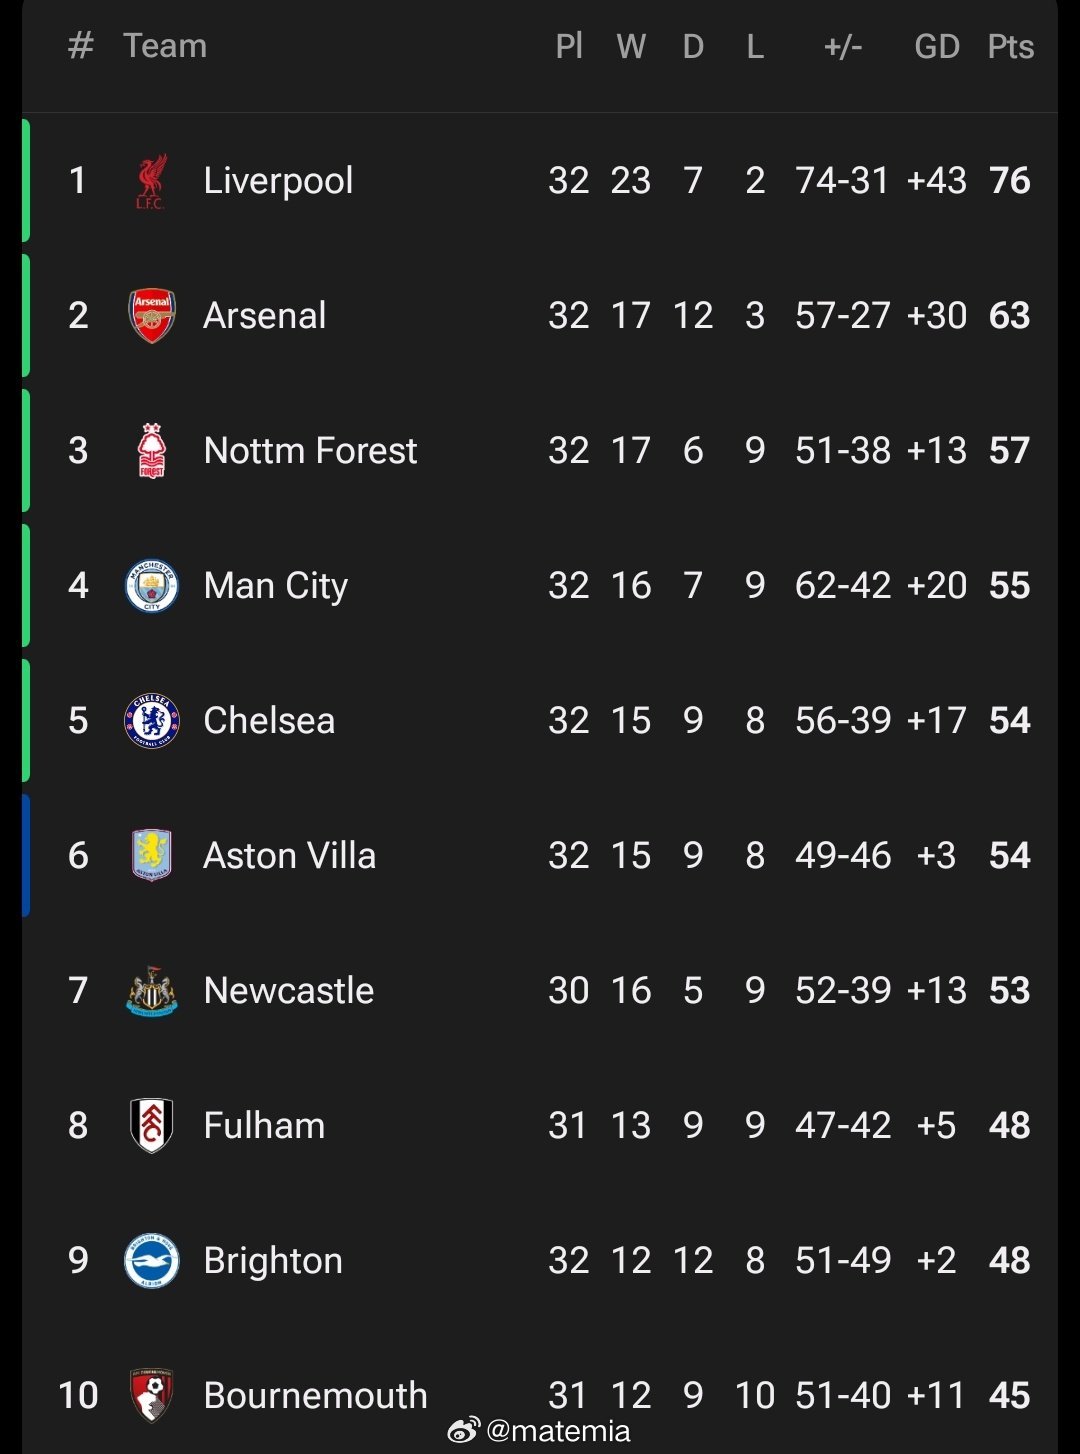This screenshot has width=1080, height=1454.
Task: Tap the Aston Villa crest icon
Action: click(x=151, y=856)
